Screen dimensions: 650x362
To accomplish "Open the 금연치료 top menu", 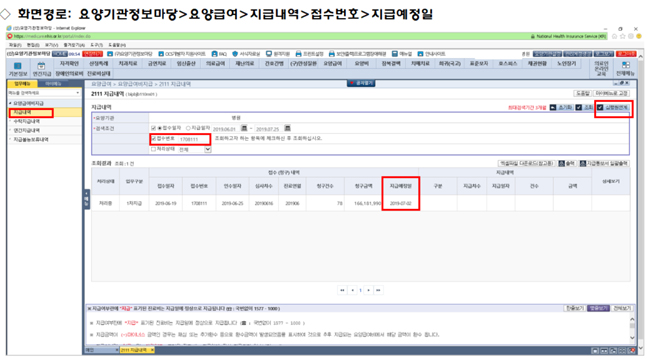I will [157, 63].
